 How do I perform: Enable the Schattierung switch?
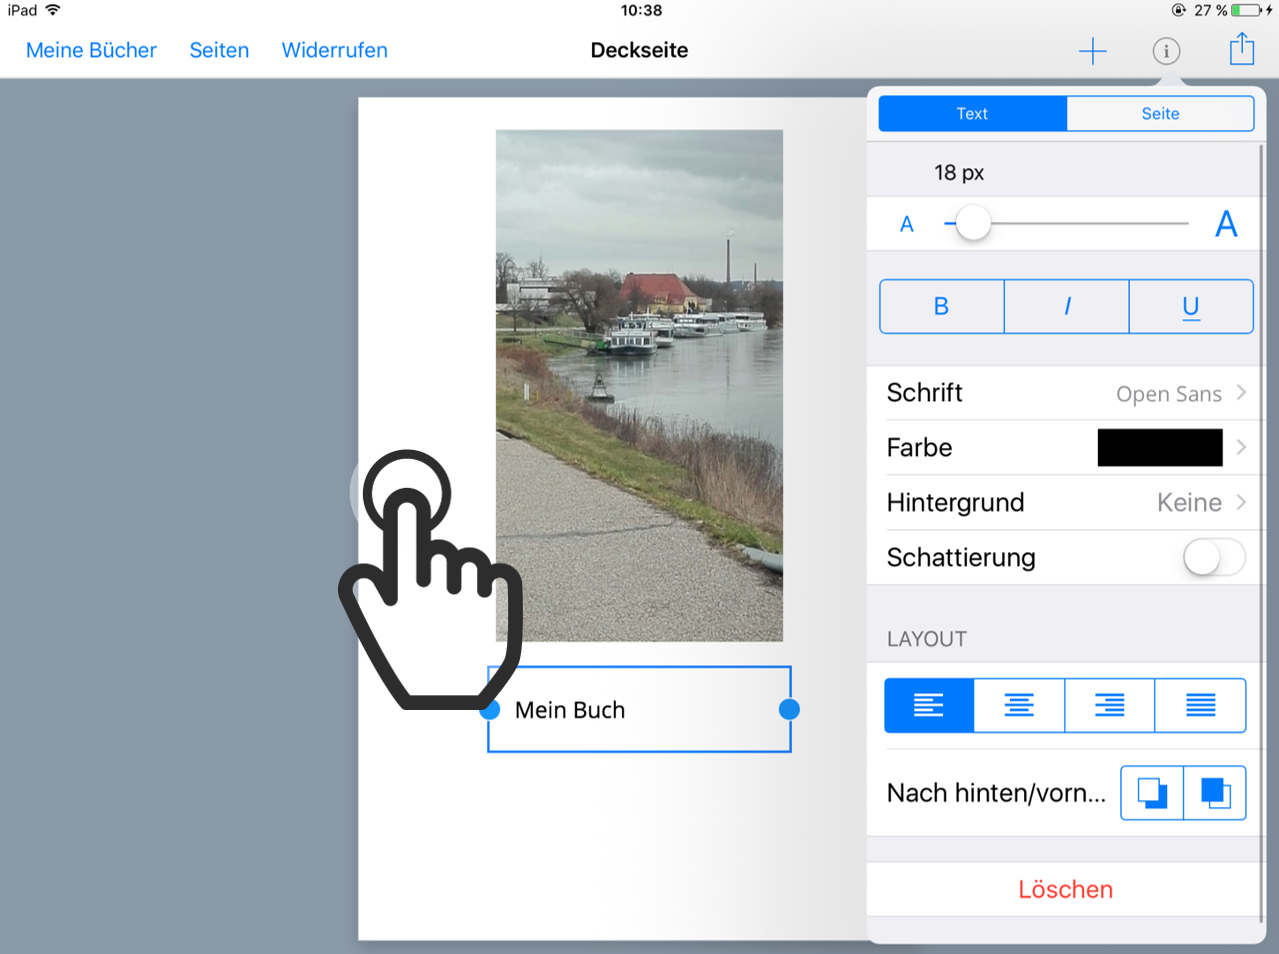pyautogui.click(x=1214, y=557)
